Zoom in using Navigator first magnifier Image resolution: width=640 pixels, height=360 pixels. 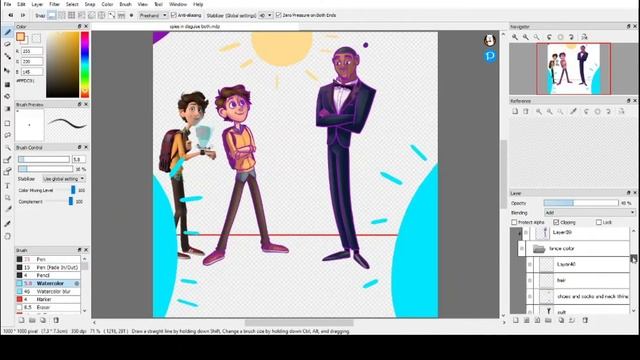coord(515,37)
